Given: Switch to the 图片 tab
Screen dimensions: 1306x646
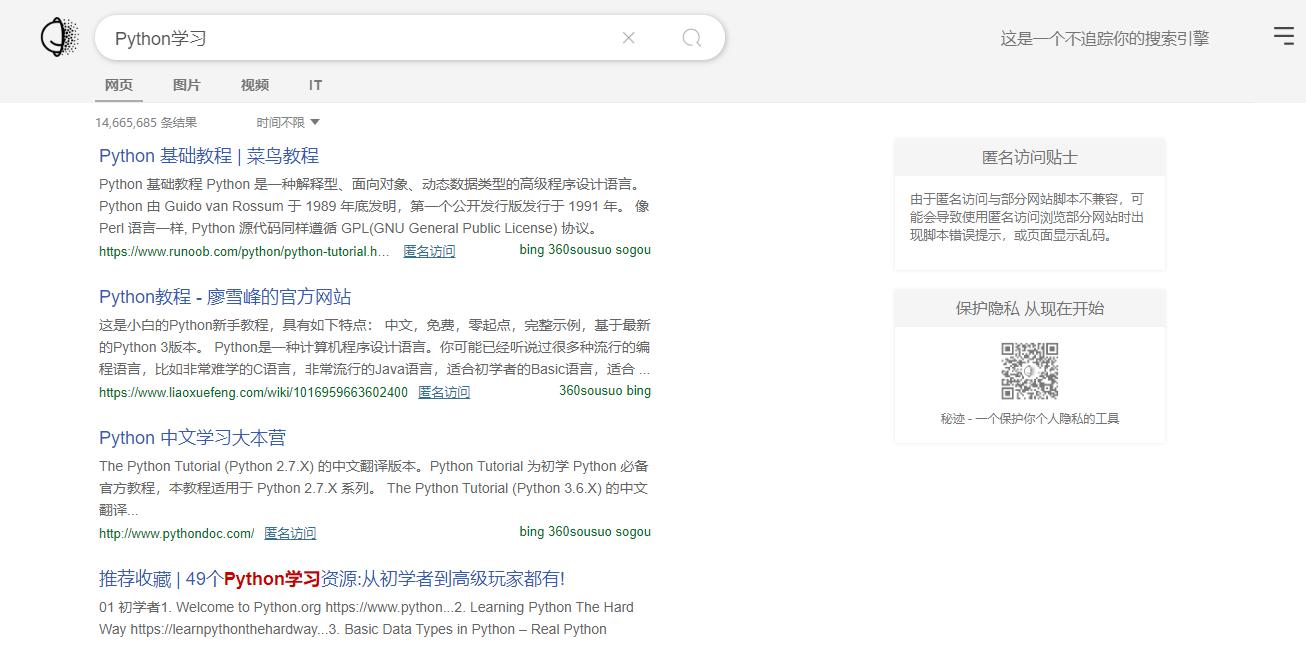Looking at the screenshot, I should 187,85.
